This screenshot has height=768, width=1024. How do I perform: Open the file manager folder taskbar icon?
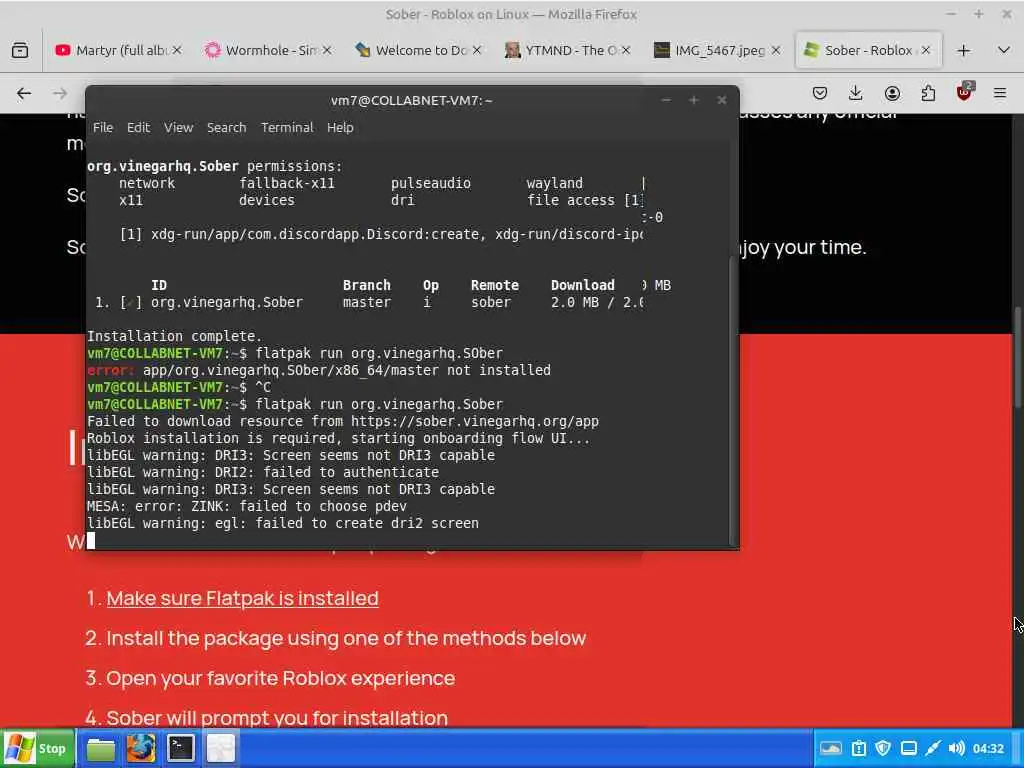[x=101, y=748]
